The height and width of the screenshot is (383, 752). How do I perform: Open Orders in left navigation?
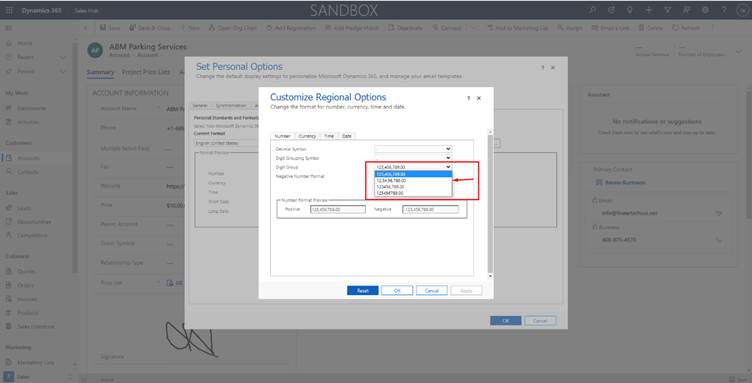25,285
